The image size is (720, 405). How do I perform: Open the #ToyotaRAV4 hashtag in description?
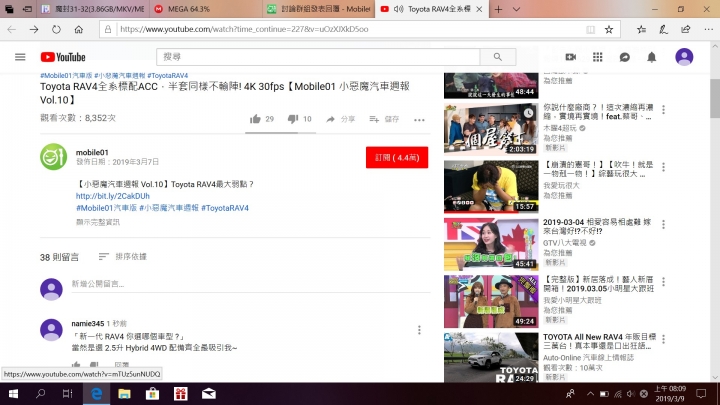[x=225, y=208]
